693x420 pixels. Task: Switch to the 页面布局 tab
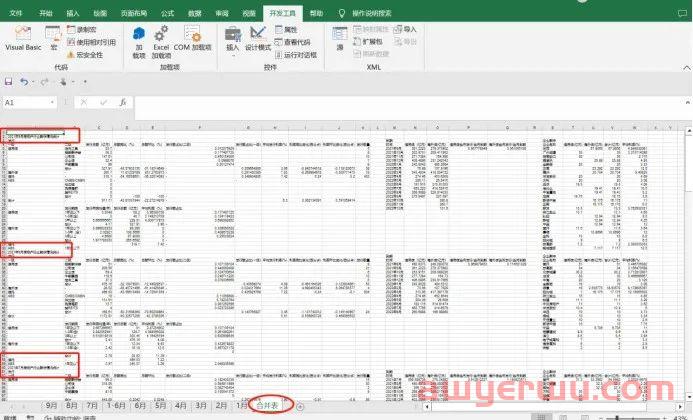point(134,13)
